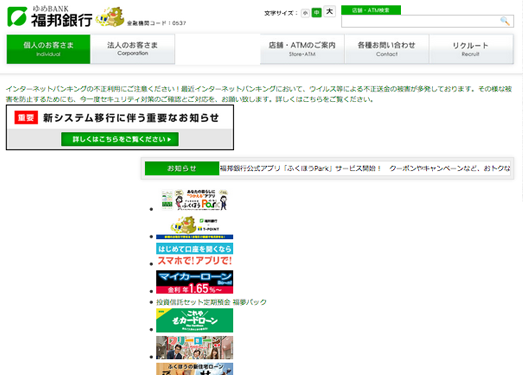Open the ふくほうの新住宅ローン banner
The width and height of the screenshot is (523, 375).
pos(194,369)
